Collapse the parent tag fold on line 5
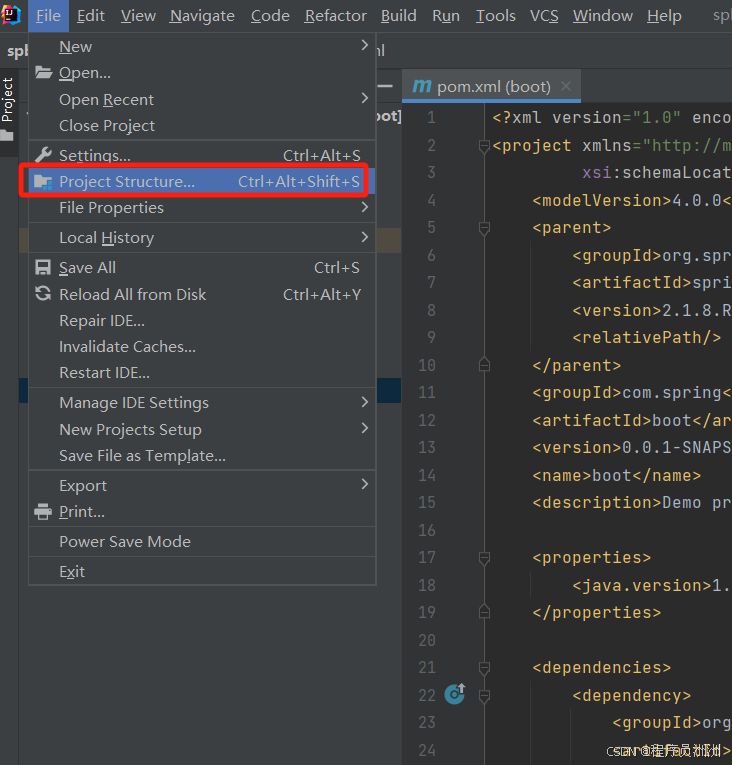The image size is (732, 765). [484, 228]
